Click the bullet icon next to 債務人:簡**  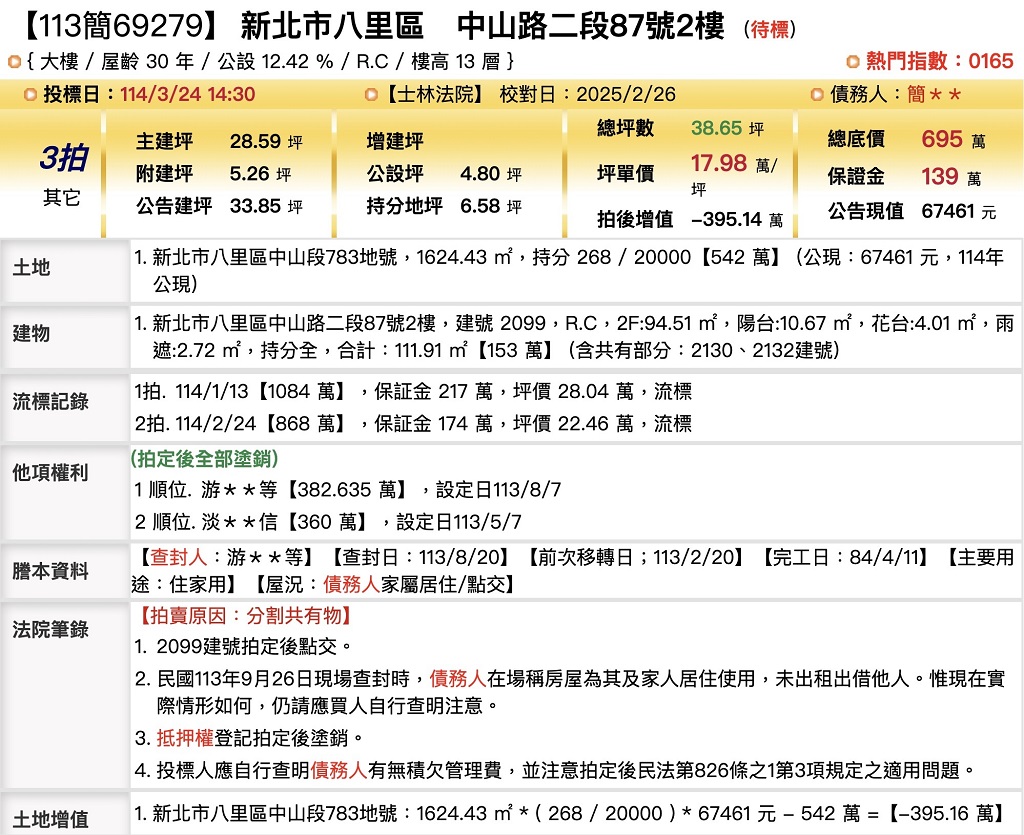[818, 95]
